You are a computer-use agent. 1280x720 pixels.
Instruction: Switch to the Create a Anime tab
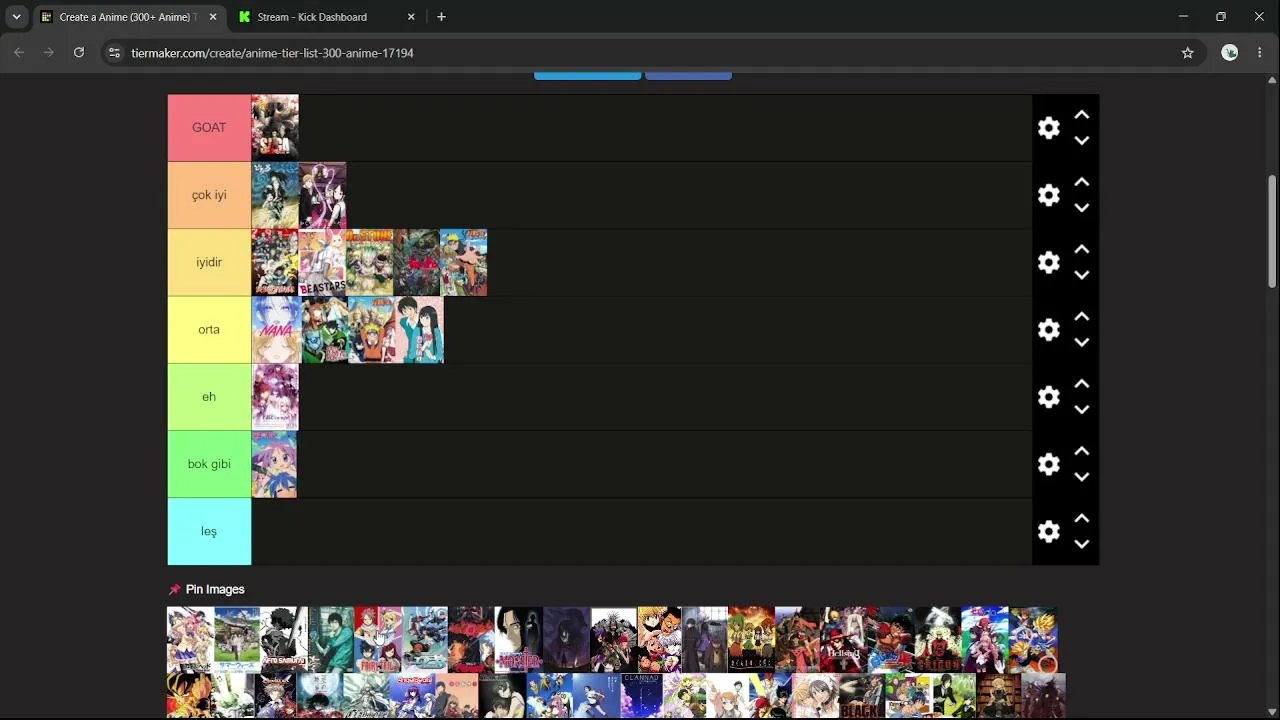(130, 17)
